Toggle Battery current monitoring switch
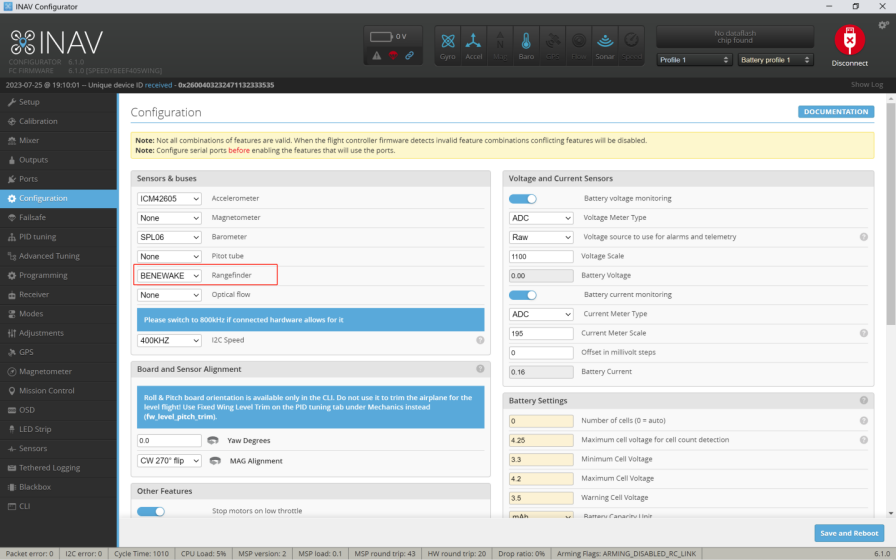The width and height of the screenshot is (896, 560). [x=523, y=295]
